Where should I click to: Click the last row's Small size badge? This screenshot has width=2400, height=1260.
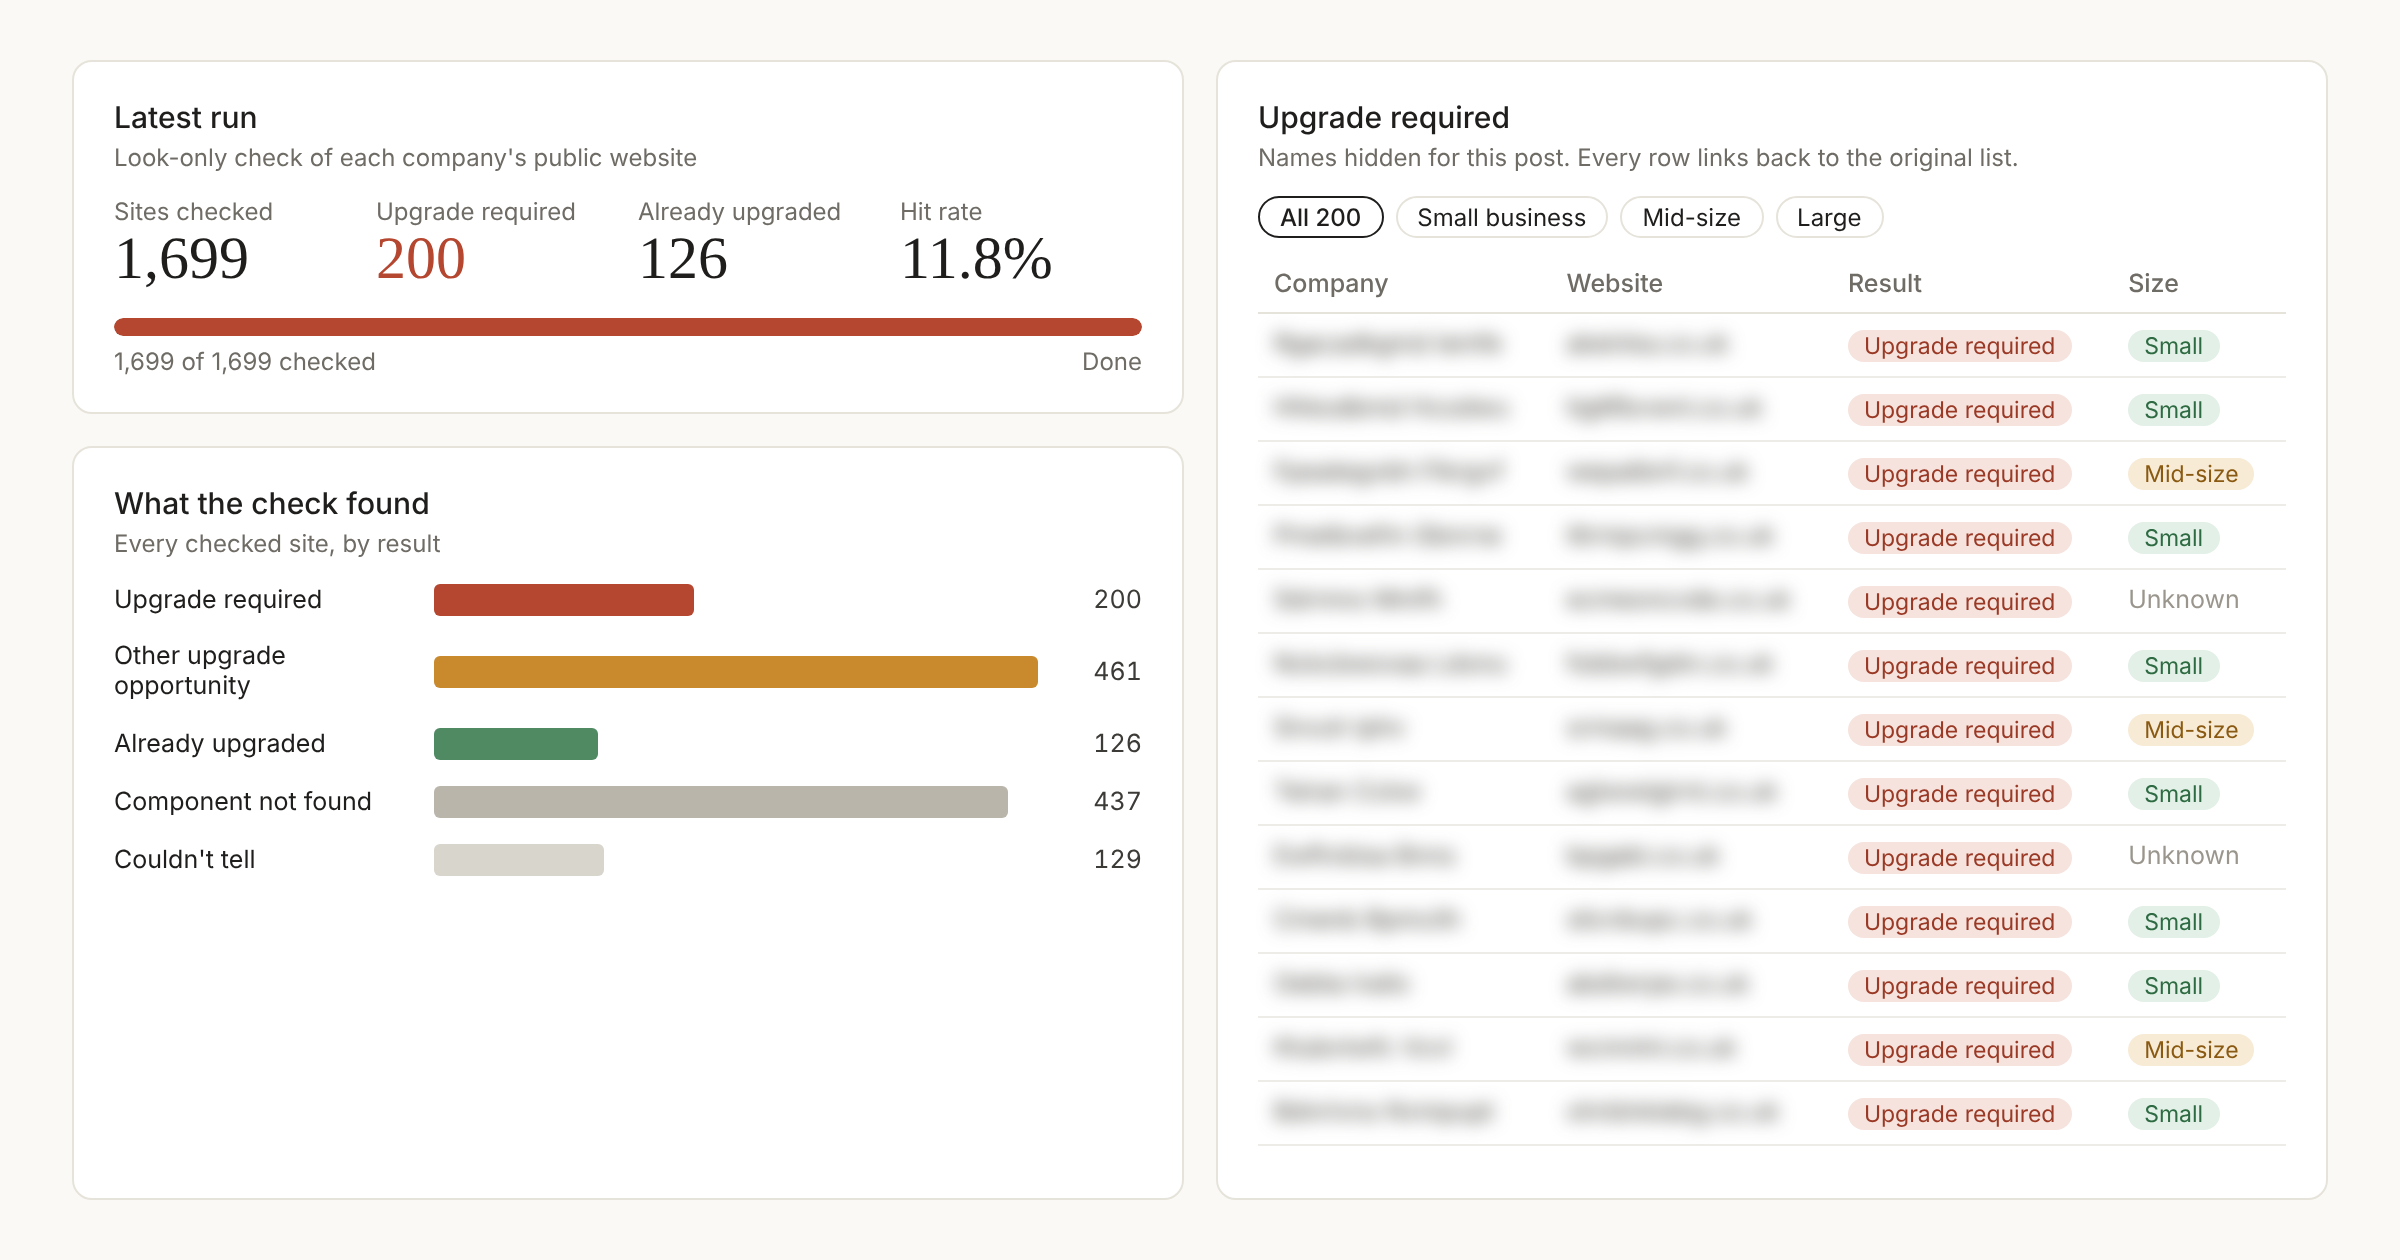[x=2173, y=1114]
